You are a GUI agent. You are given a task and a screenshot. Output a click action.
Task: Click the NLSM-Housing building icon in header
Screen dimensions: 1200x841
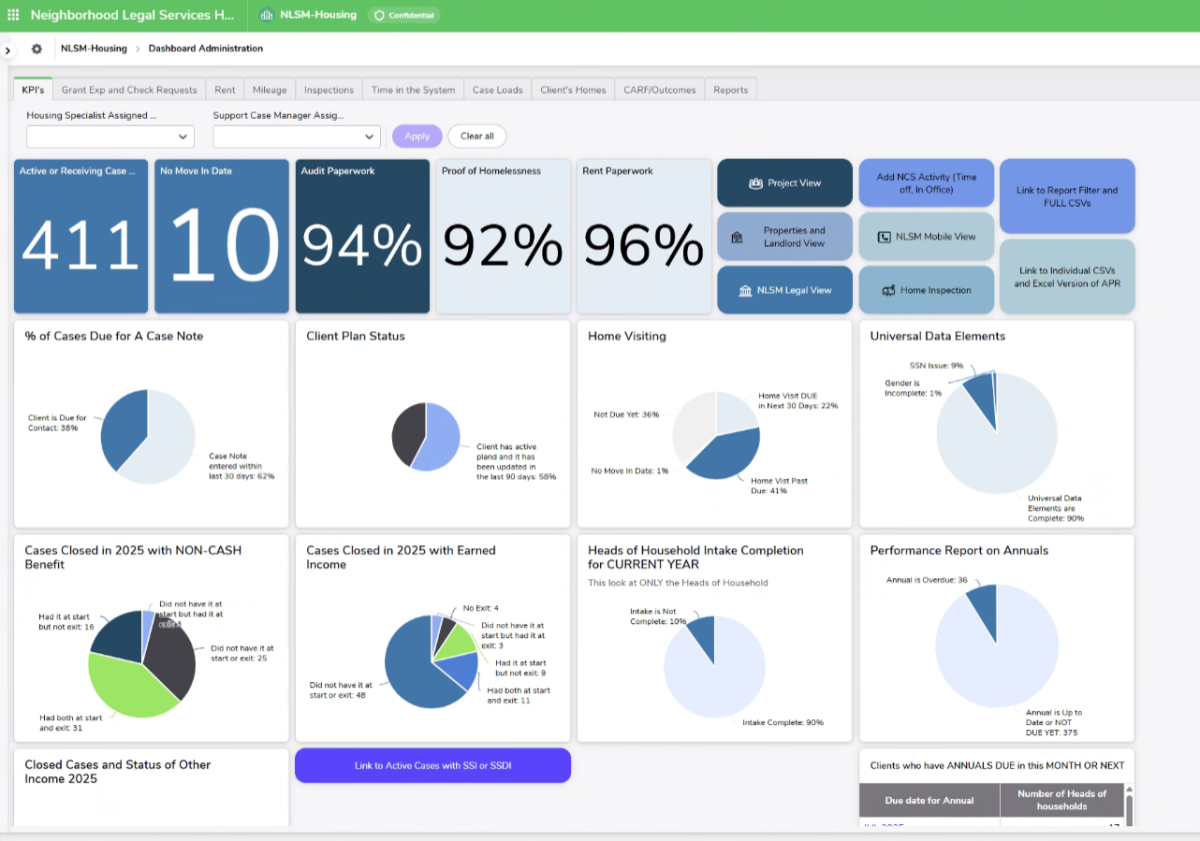267,15
